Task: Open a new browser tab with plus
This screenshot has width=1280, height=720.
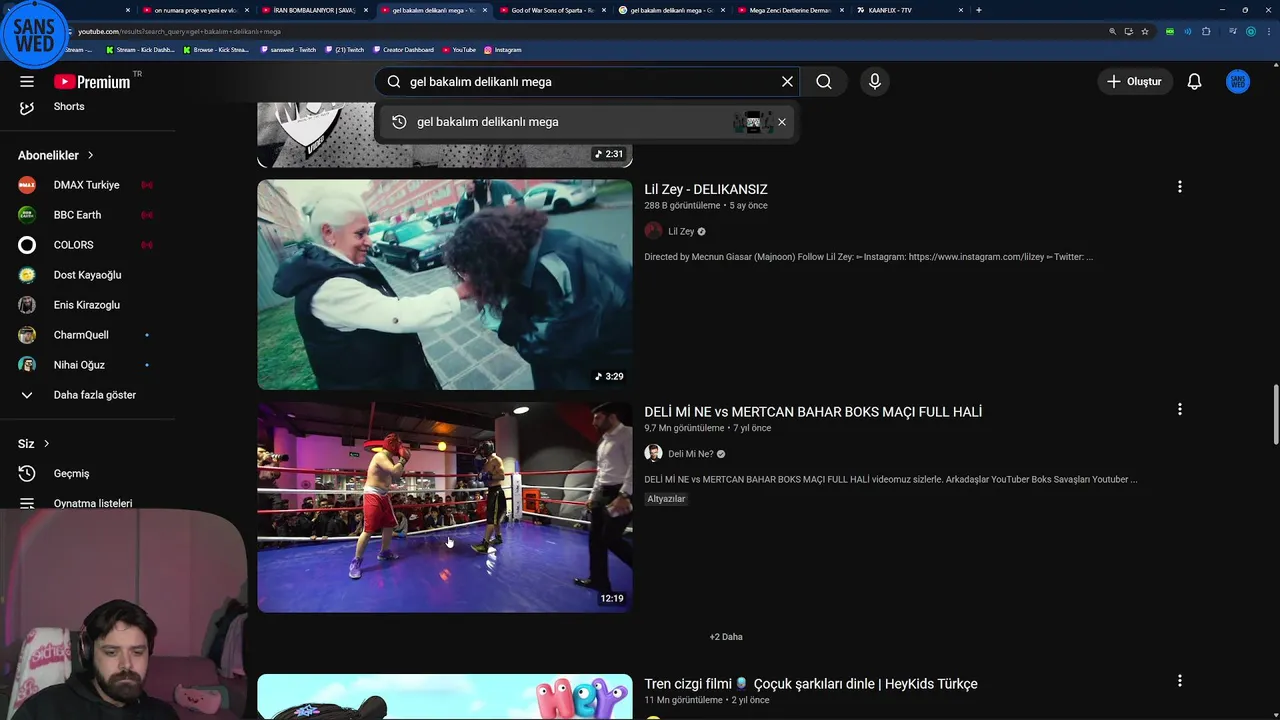Action: (x=978, y=10)
